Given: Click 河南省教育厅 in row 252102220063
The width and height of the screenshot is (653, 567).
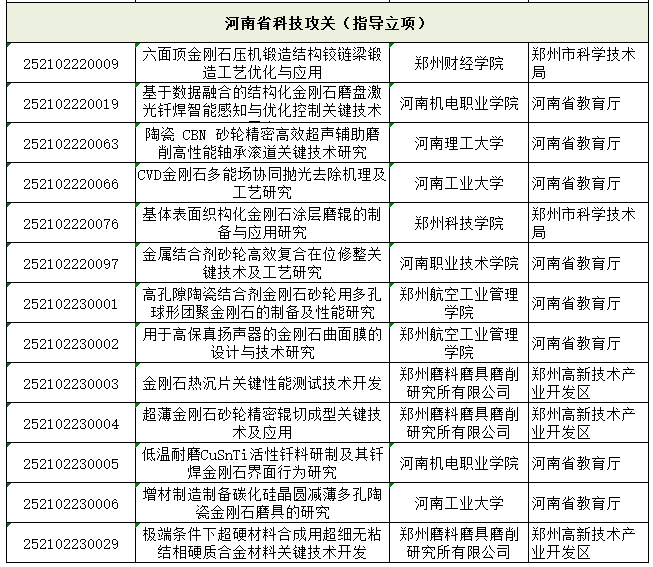Looking at the screenshot, I should (x=576, y=143).
